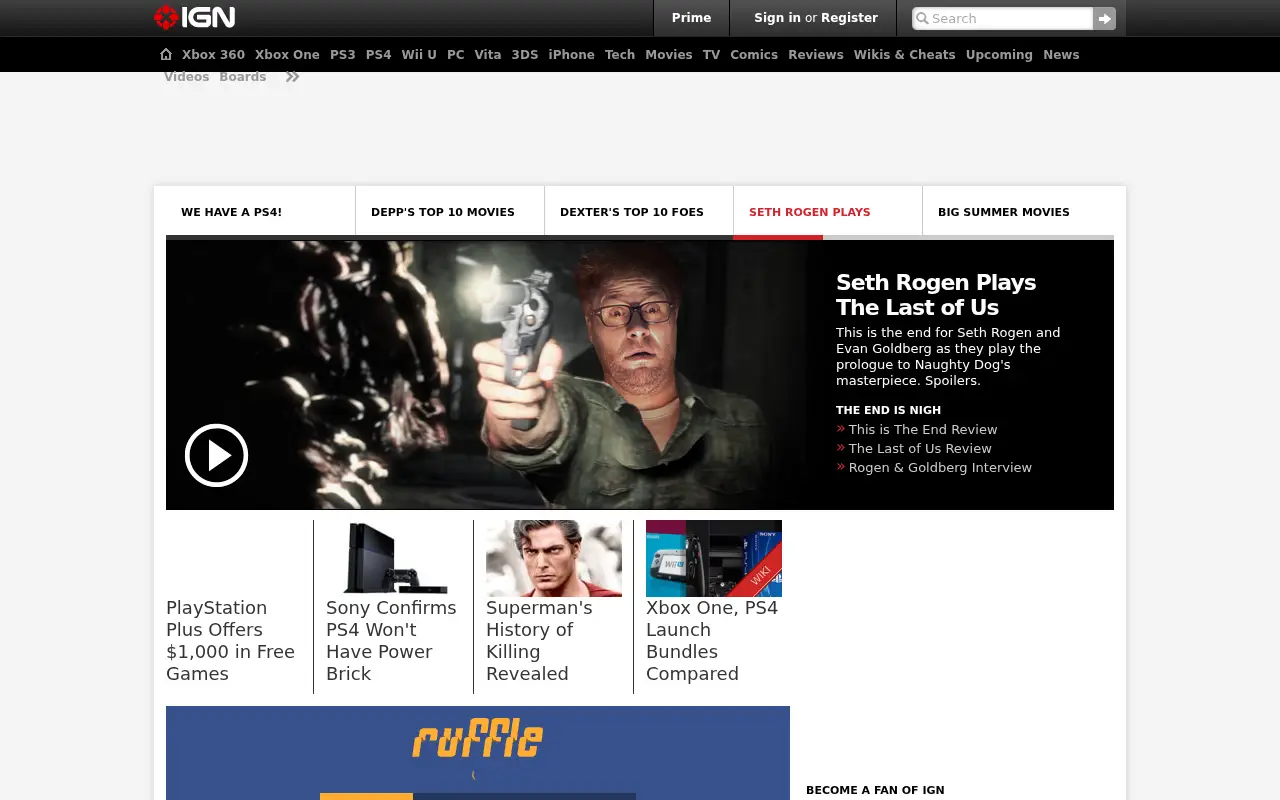Play the Seth Rogen video
Viewport: 1280px width, 800px height.
(216, 455)
